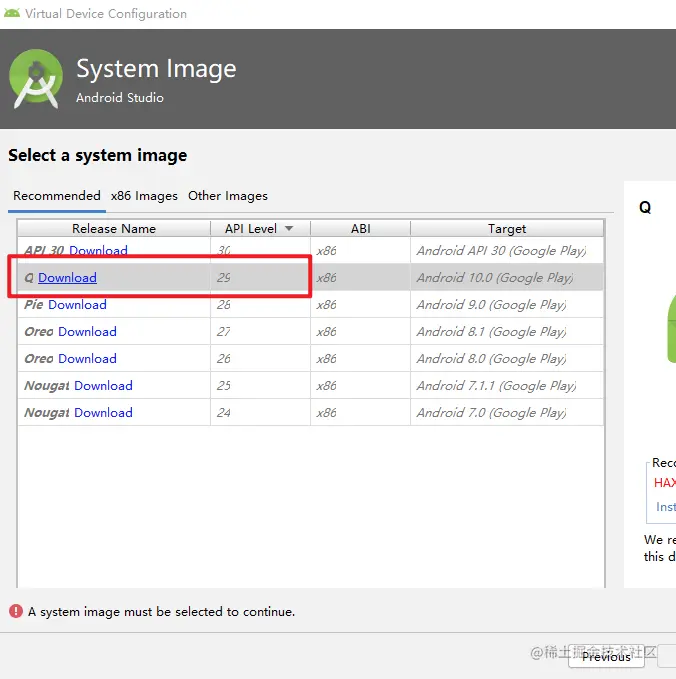Select the Android 7.0 (Google Play) cell
676x679 pixels.
507,413
